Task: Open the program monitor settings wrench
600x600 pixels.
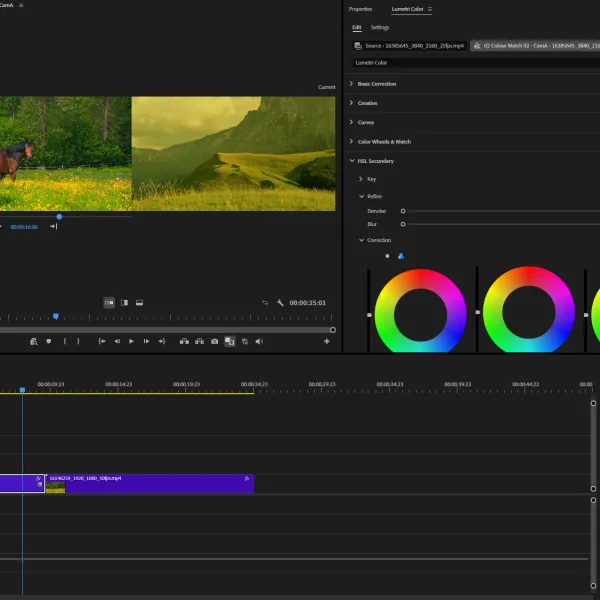Action: tap(280, 303)
